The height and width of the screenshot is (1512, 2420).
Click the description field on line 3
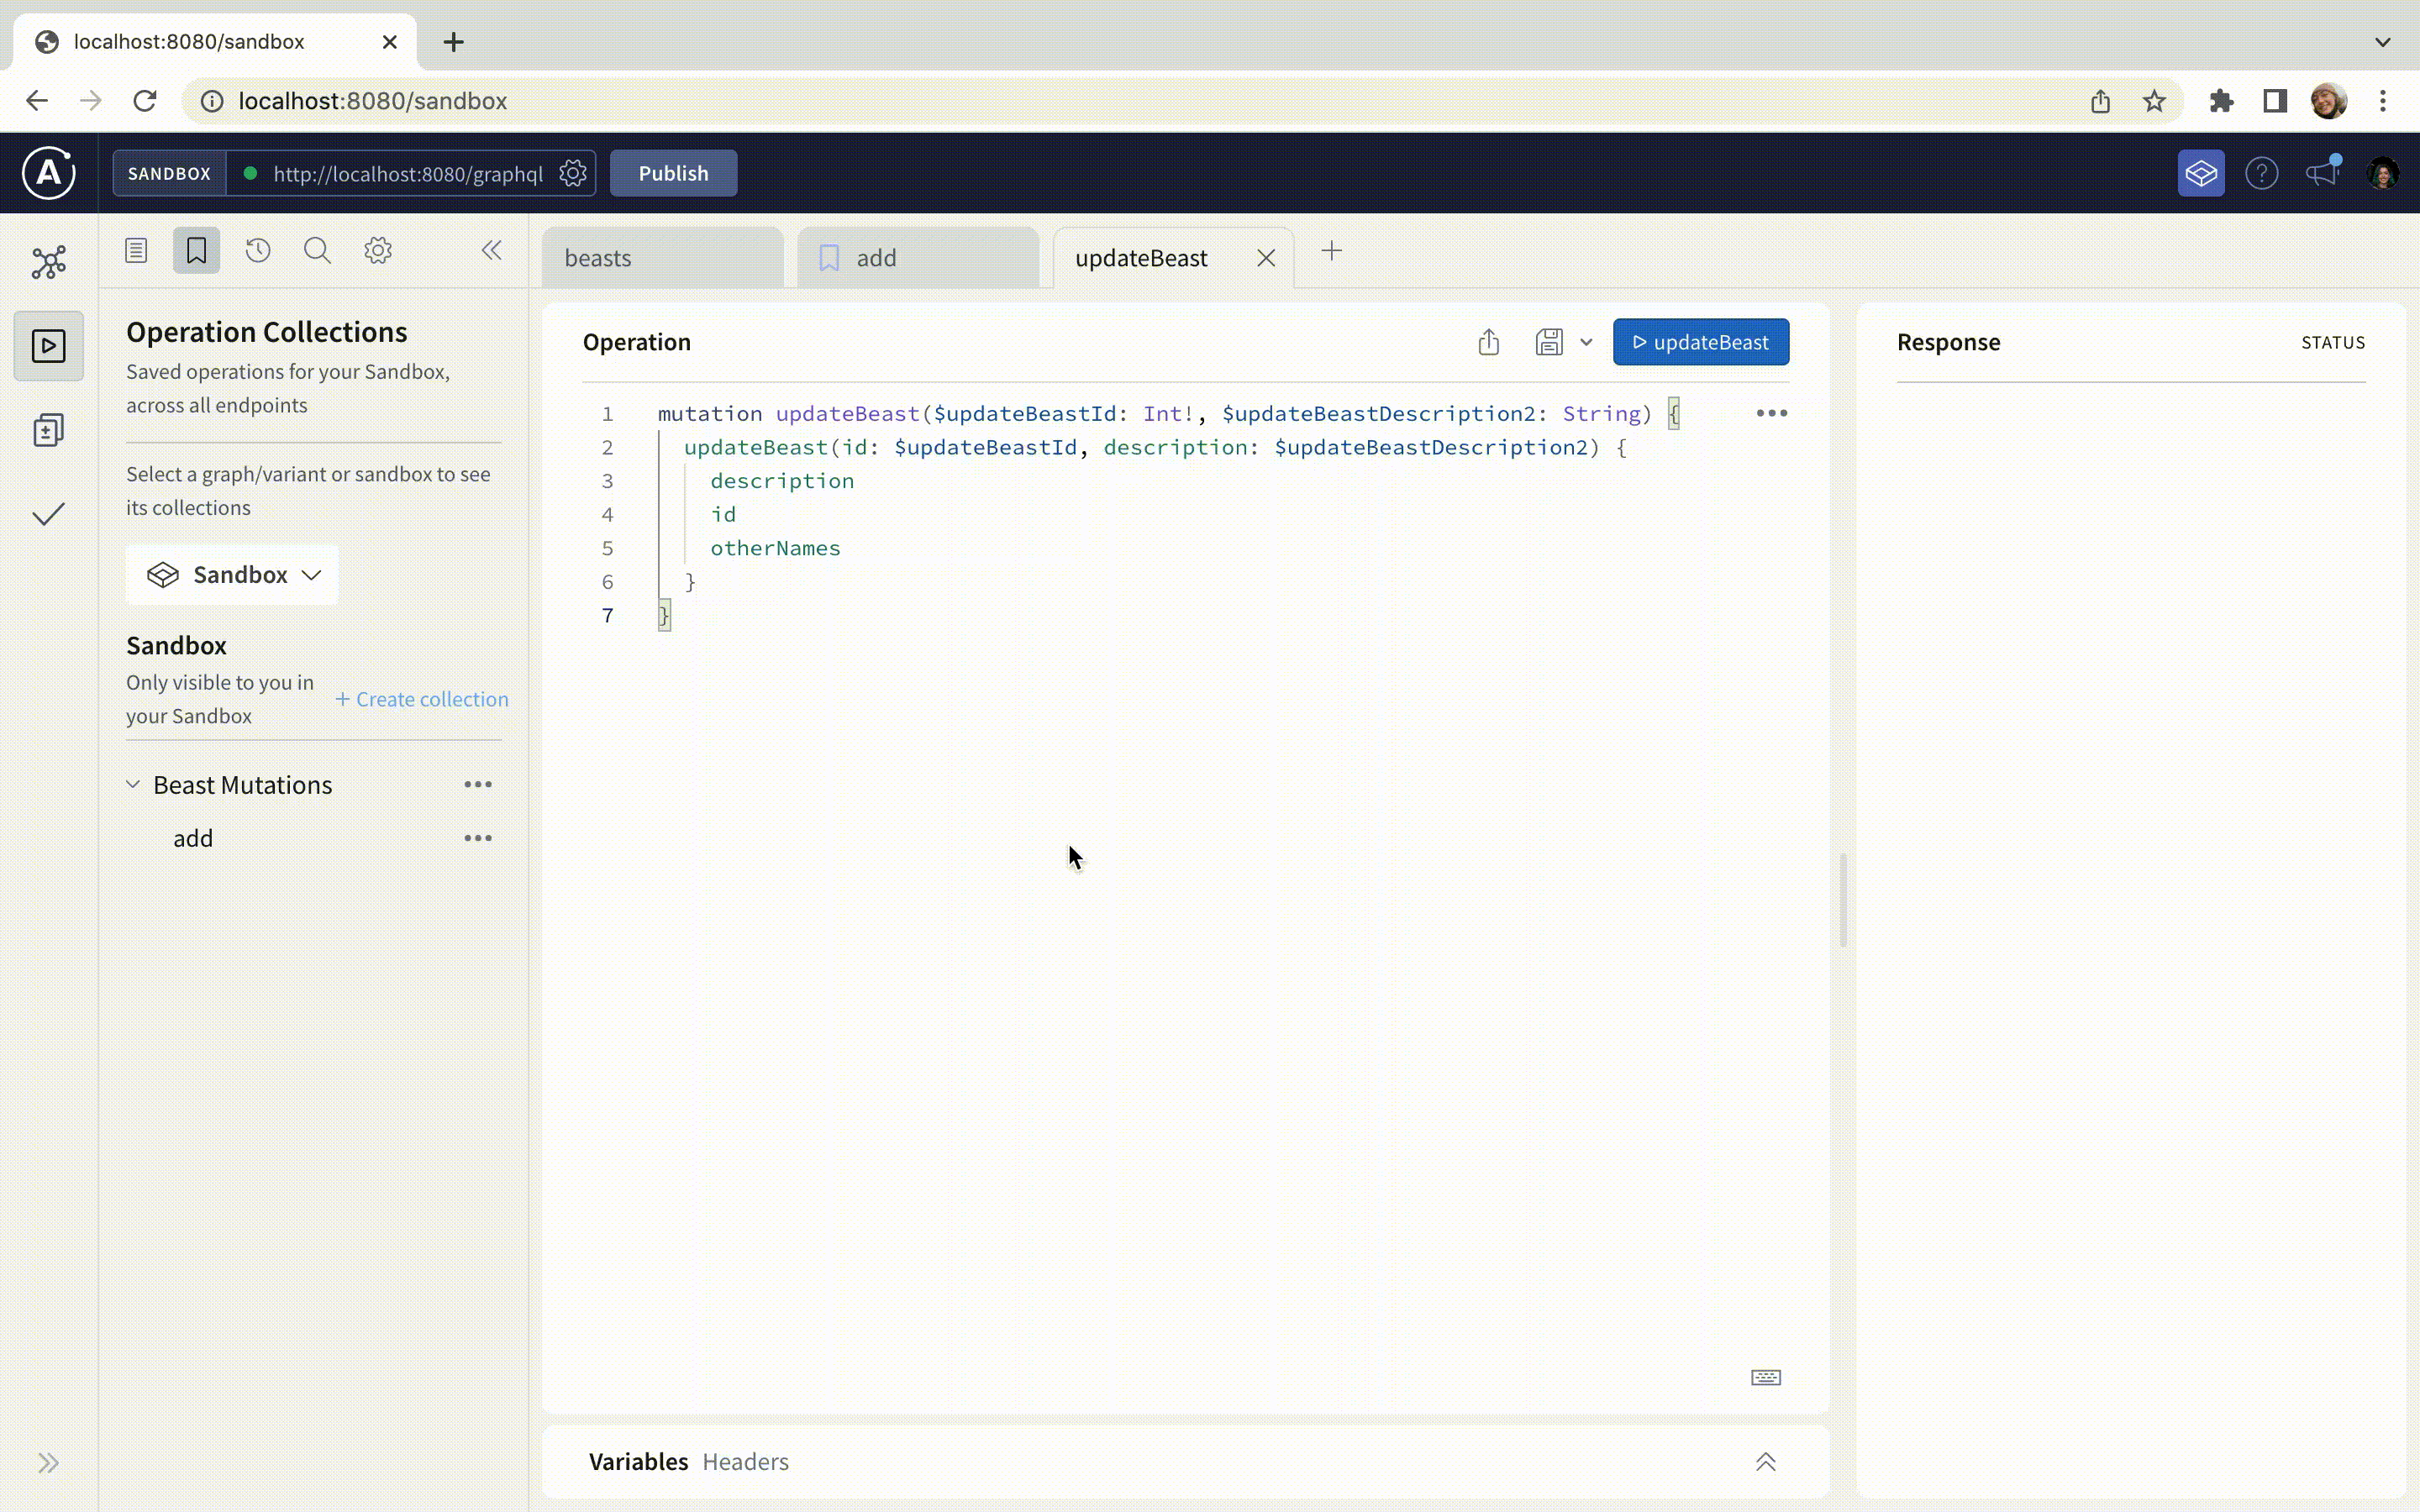click(782, 481)
